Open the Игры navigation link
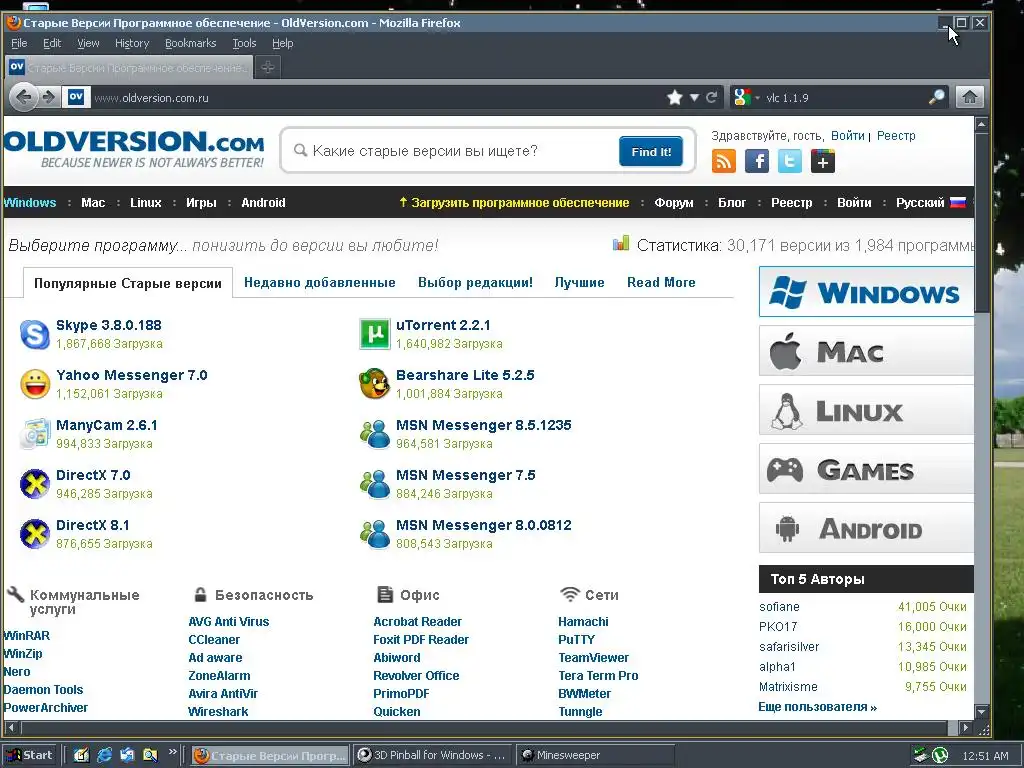The width and height of the screenshot is (1024, 768). (x=201, y=202)
